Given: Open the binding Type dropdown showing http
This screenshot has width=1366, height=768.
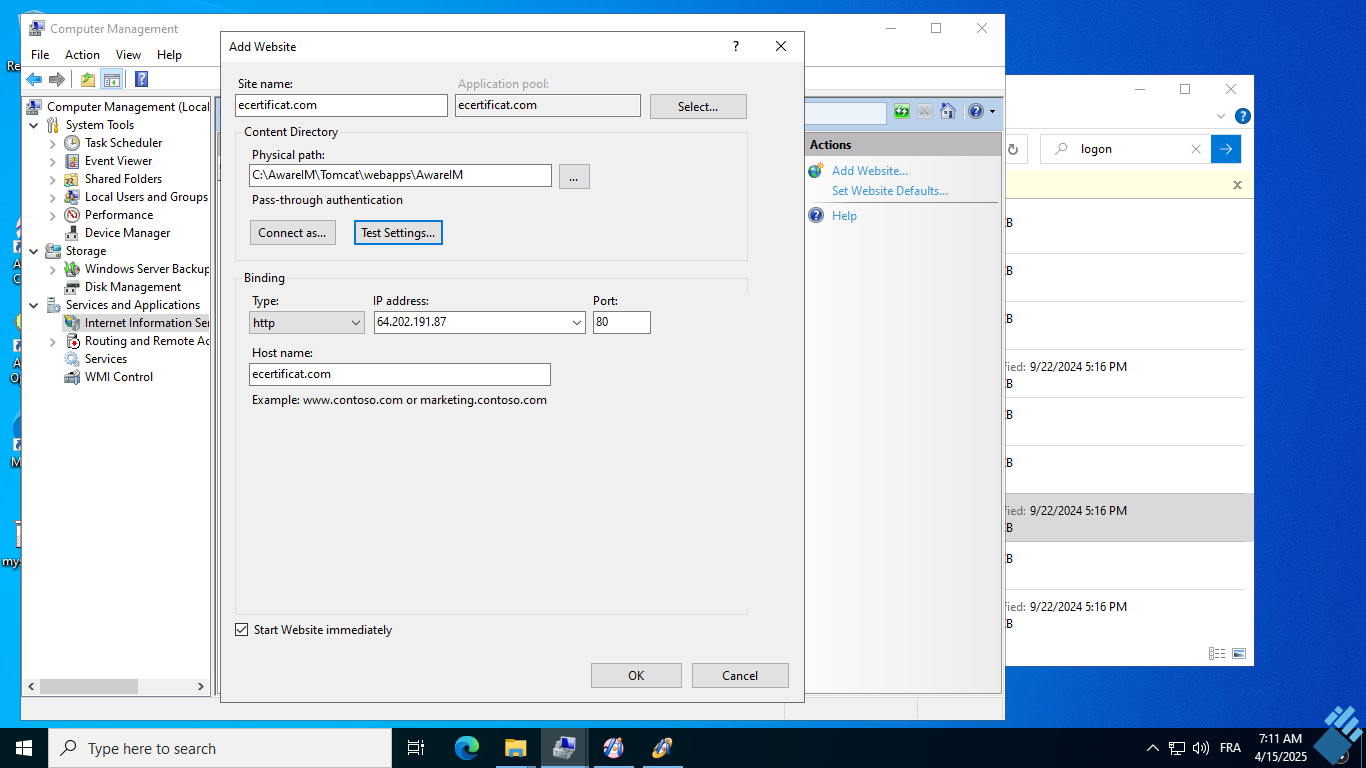Looking at the screenshot, I should [307, 323].
